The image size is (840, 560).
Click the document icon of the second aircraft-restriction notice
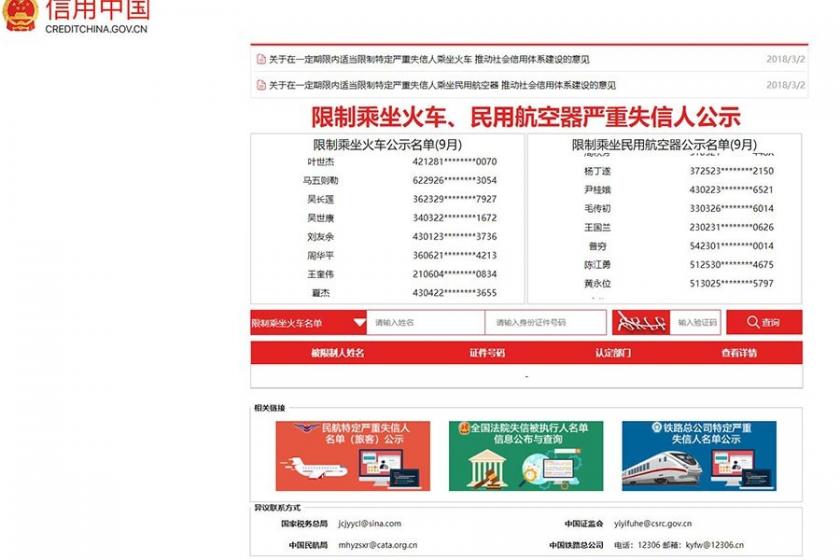[261, 85]
